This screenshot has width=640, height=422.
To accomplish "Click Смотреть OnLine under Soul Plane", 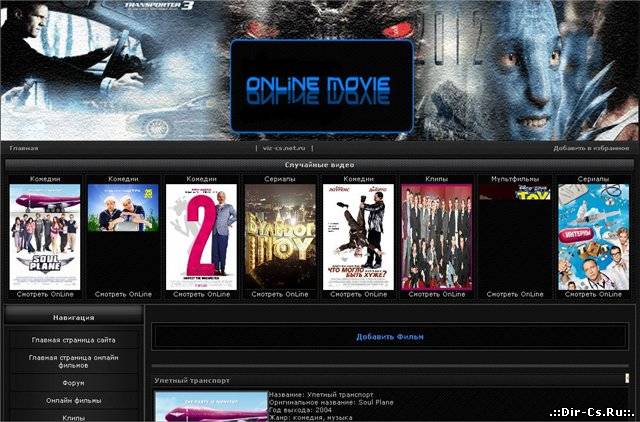I will coord(45,294).
